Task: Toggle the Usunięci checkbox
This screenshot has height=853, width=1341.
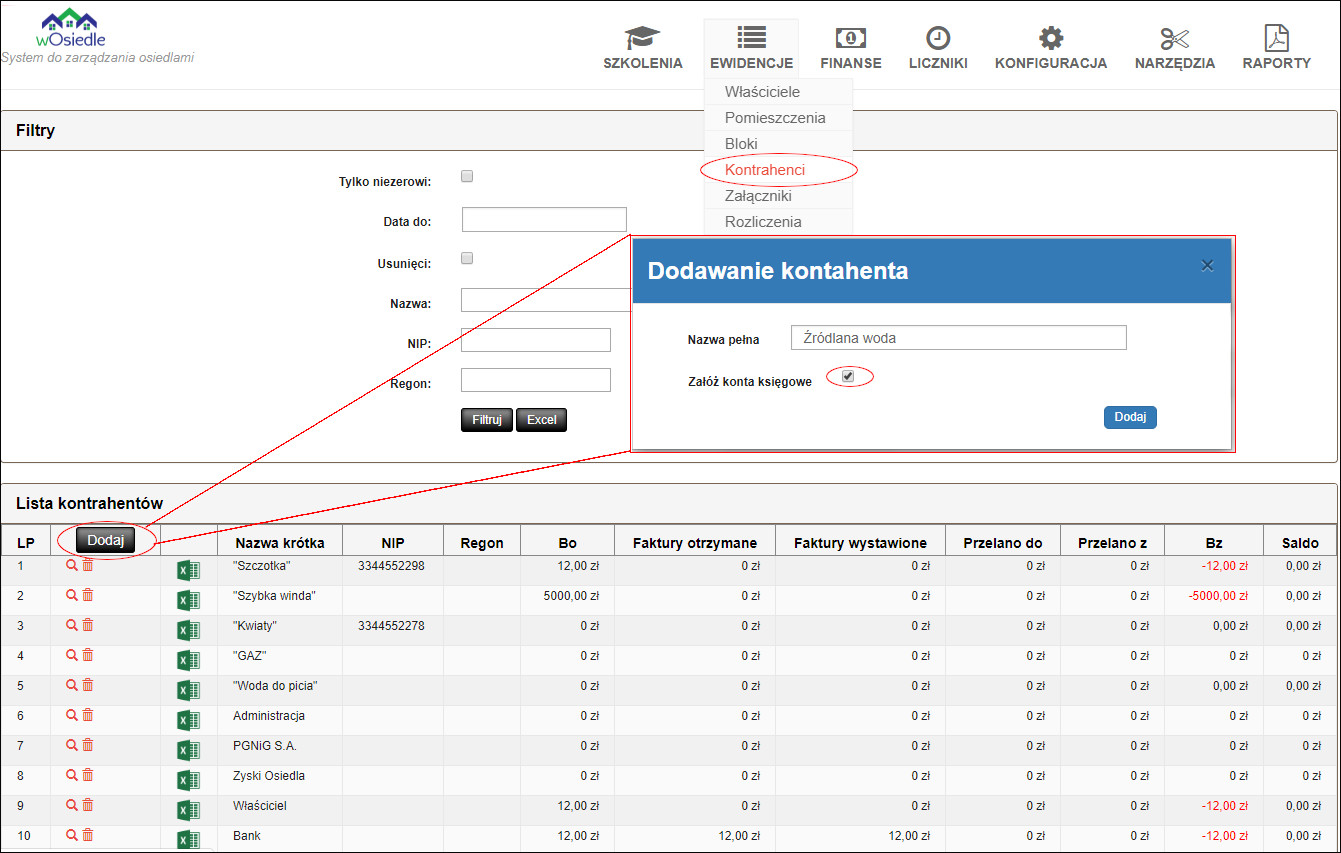Action: (467, 259)
